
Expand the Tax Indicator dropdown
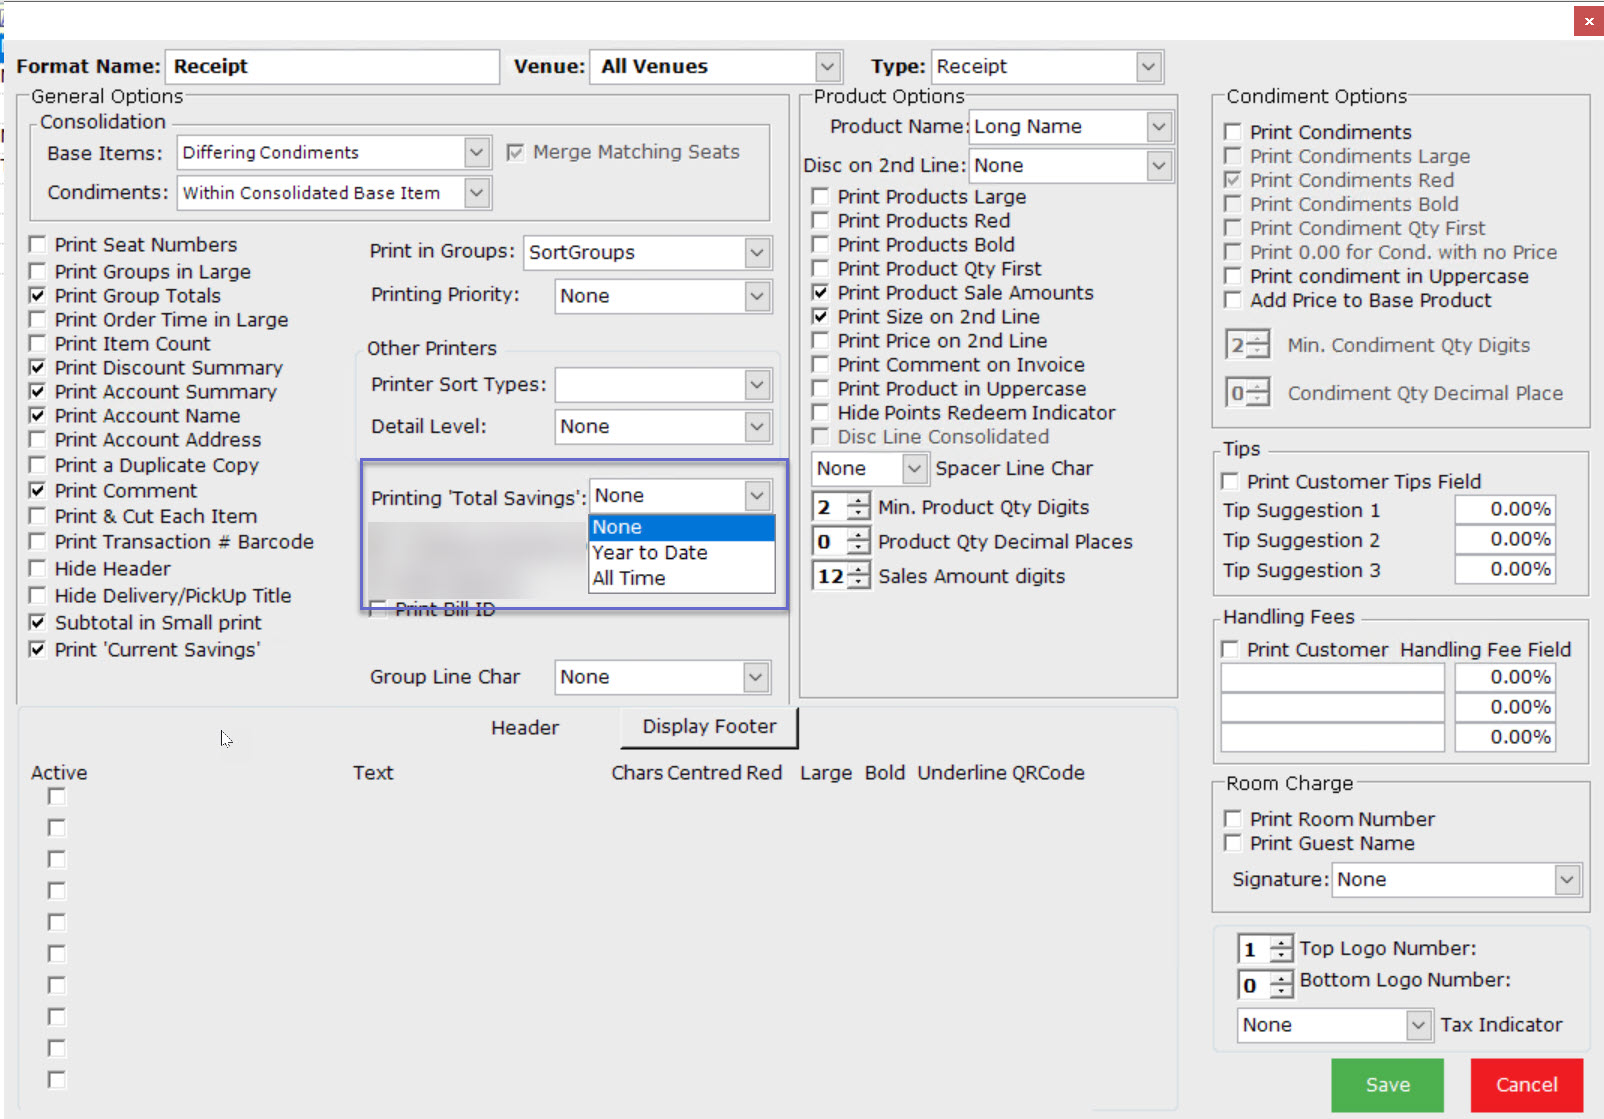1417,1025
